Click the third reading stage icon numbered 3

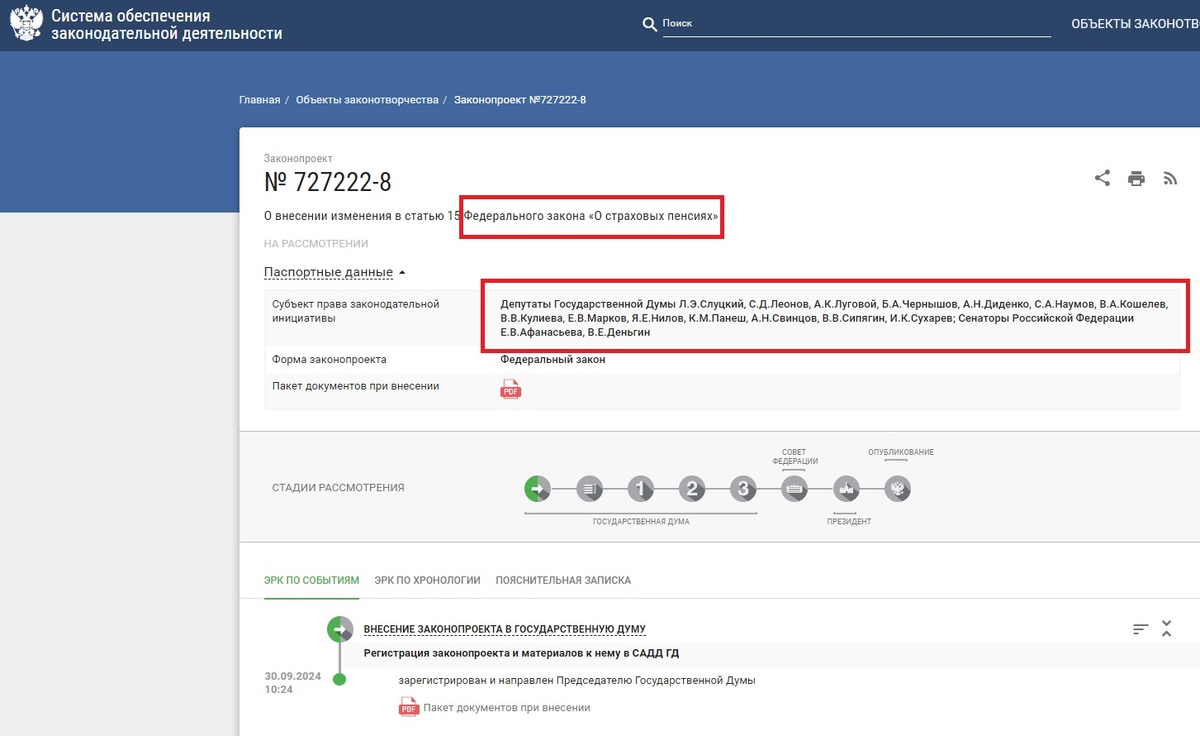pos(743,489)
